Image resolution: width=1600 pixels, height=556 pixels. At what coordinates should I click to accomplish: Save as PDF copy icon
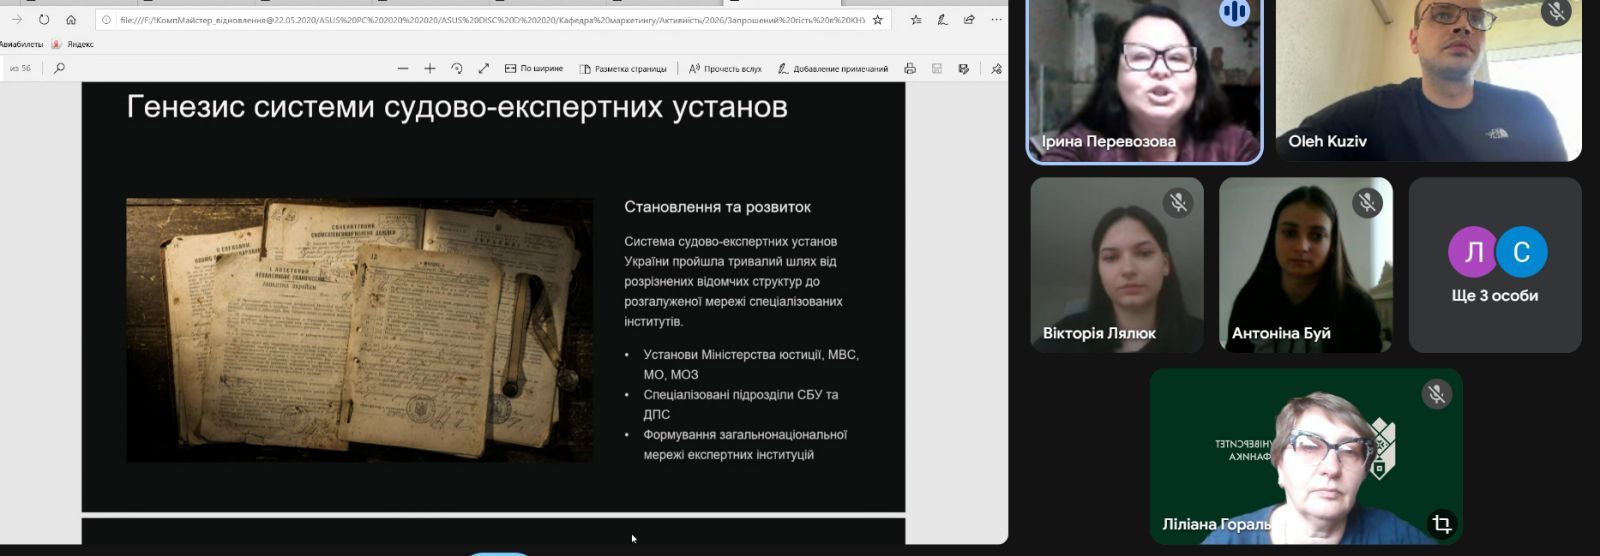964,68
